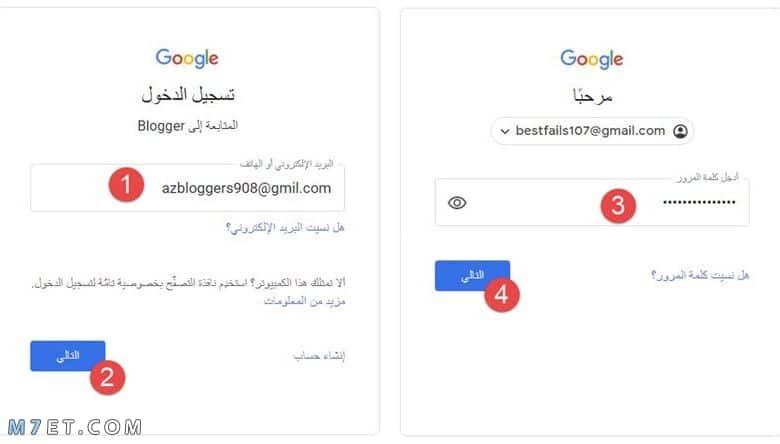Click the account avatar icon beside bestfails107@gmail.com

pyautogui.click(x=680, y=131)
